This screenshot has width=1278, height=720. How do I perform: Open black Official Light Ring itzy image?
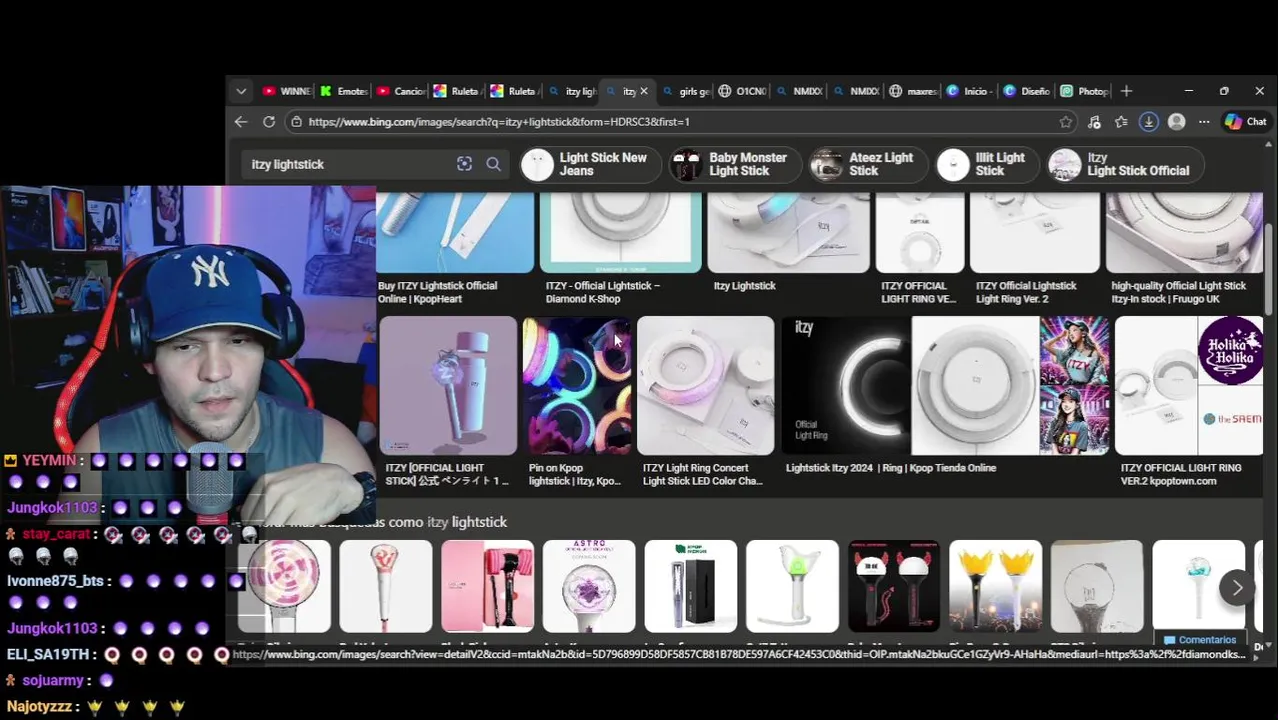tap(846, 386)
